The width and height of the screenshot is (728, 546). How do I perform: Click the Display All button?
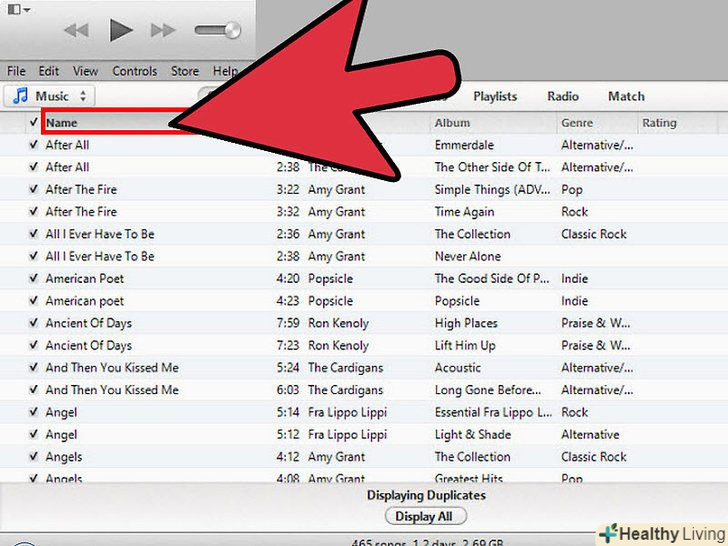pos(426,516)
